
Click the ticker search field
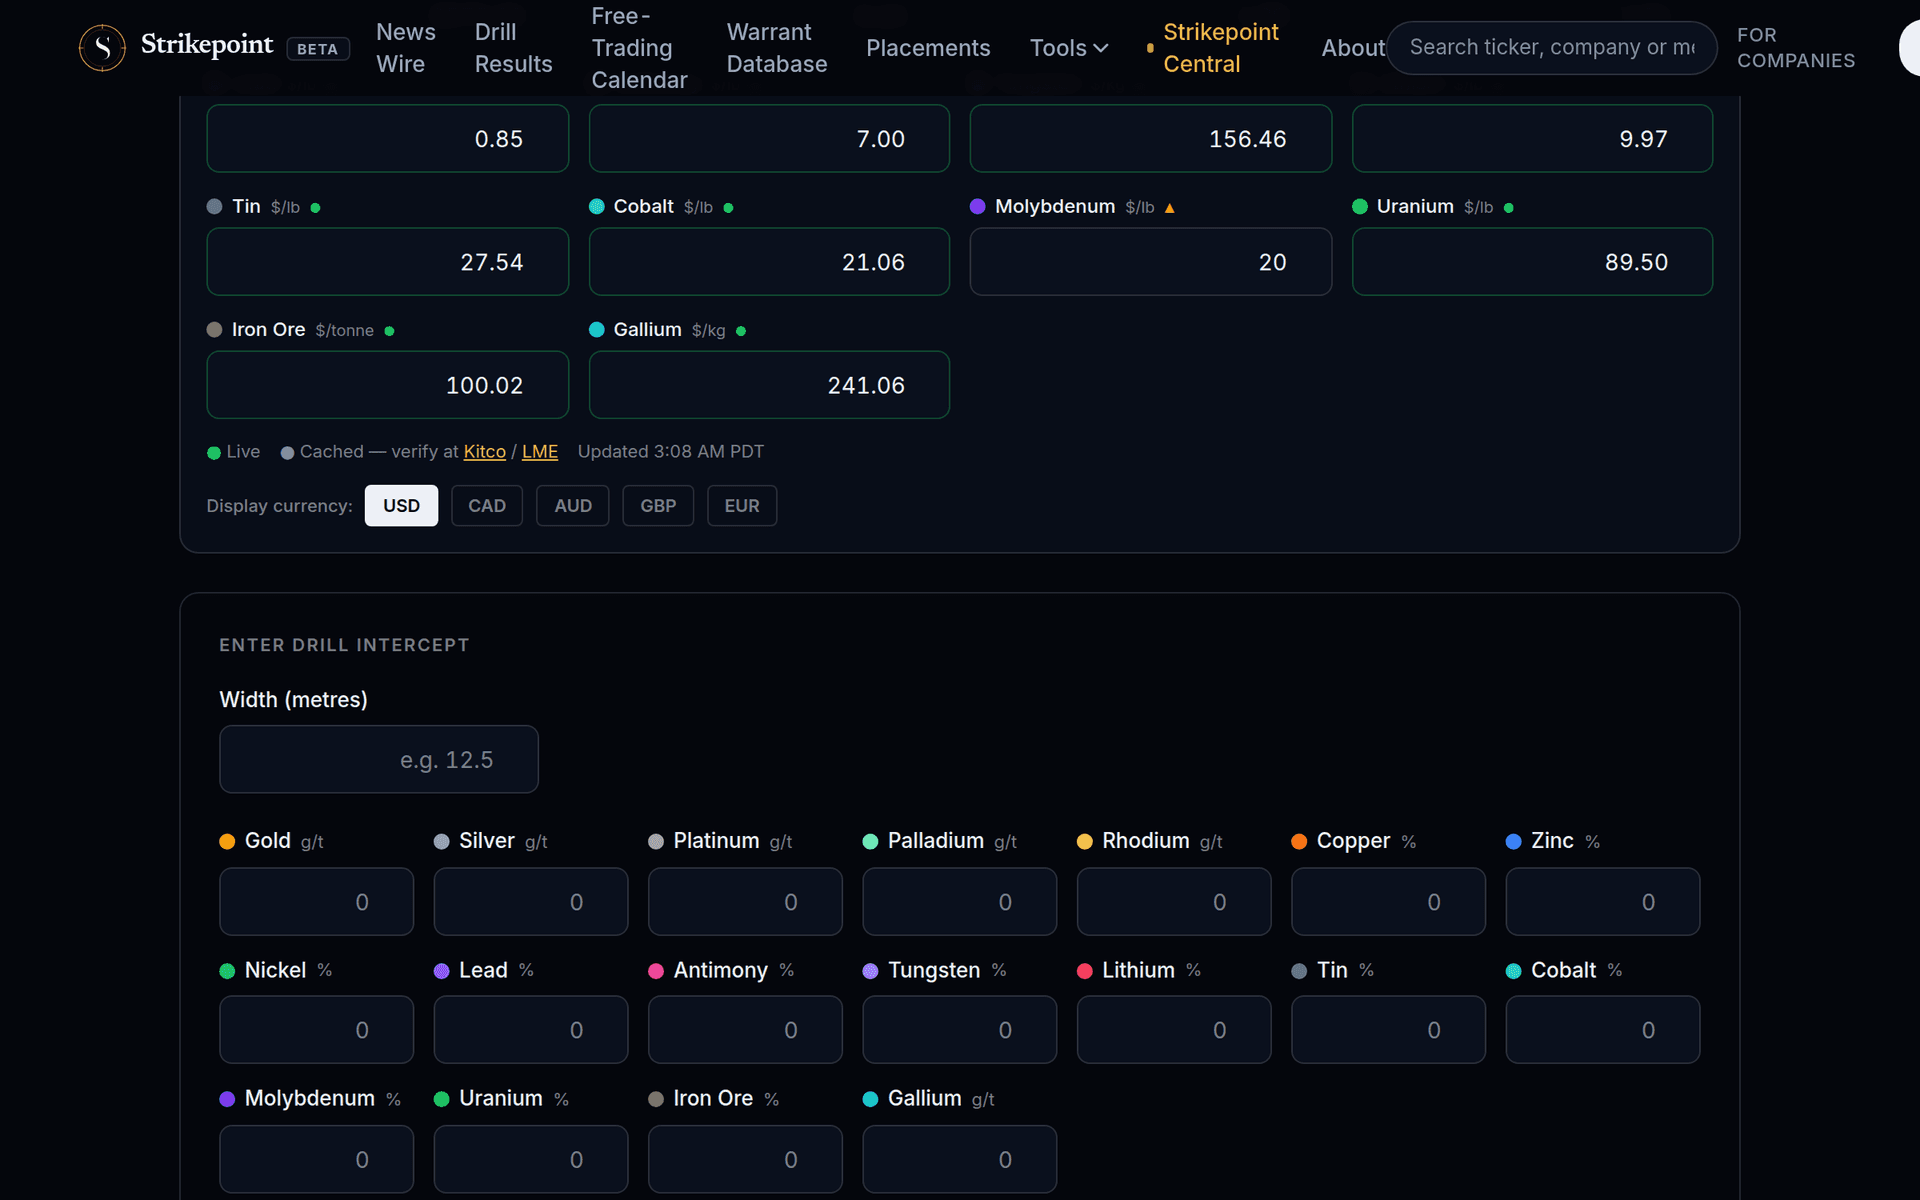(x=1551, y=47)
